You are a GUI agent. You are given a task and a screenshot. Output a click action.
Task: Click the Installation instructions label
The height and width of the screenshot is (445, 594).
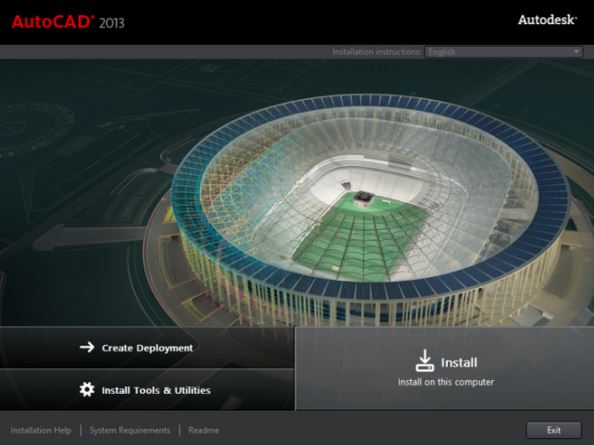[x=377, y=52]
